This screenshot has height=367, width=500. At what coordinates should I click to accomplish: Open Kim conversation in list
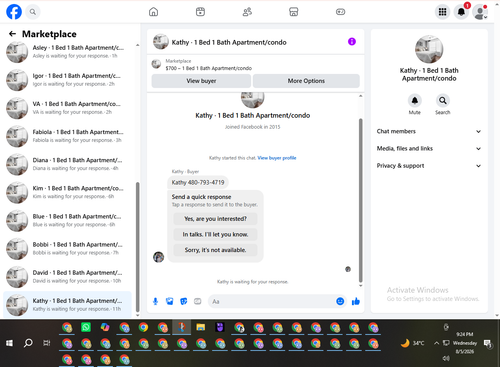pyautogui.click(x=67, y=192)
